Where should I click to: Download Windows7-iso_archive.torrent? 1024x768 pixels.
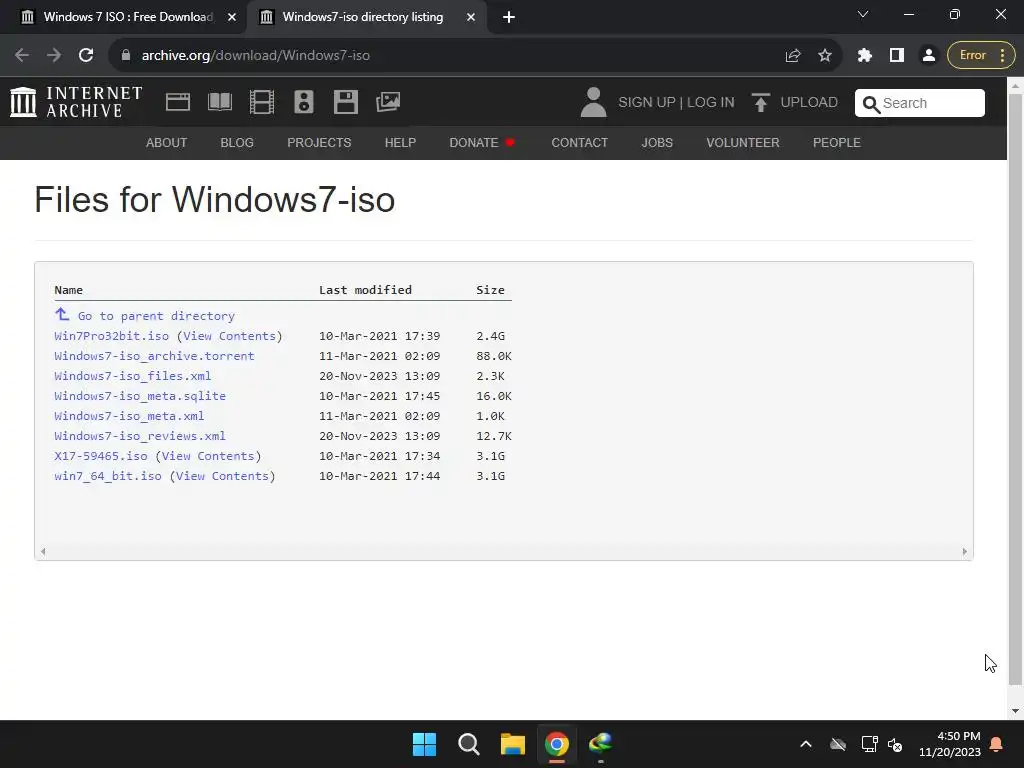(x=154, y=356)
